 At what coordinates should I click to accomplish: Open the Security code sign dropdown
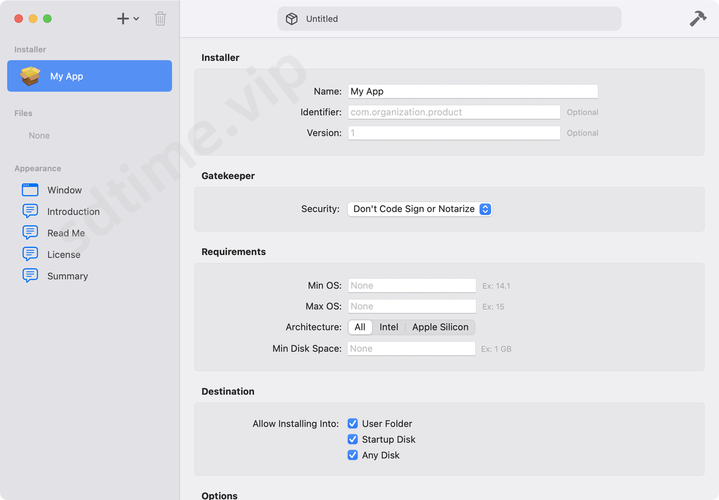coord(420,209)
